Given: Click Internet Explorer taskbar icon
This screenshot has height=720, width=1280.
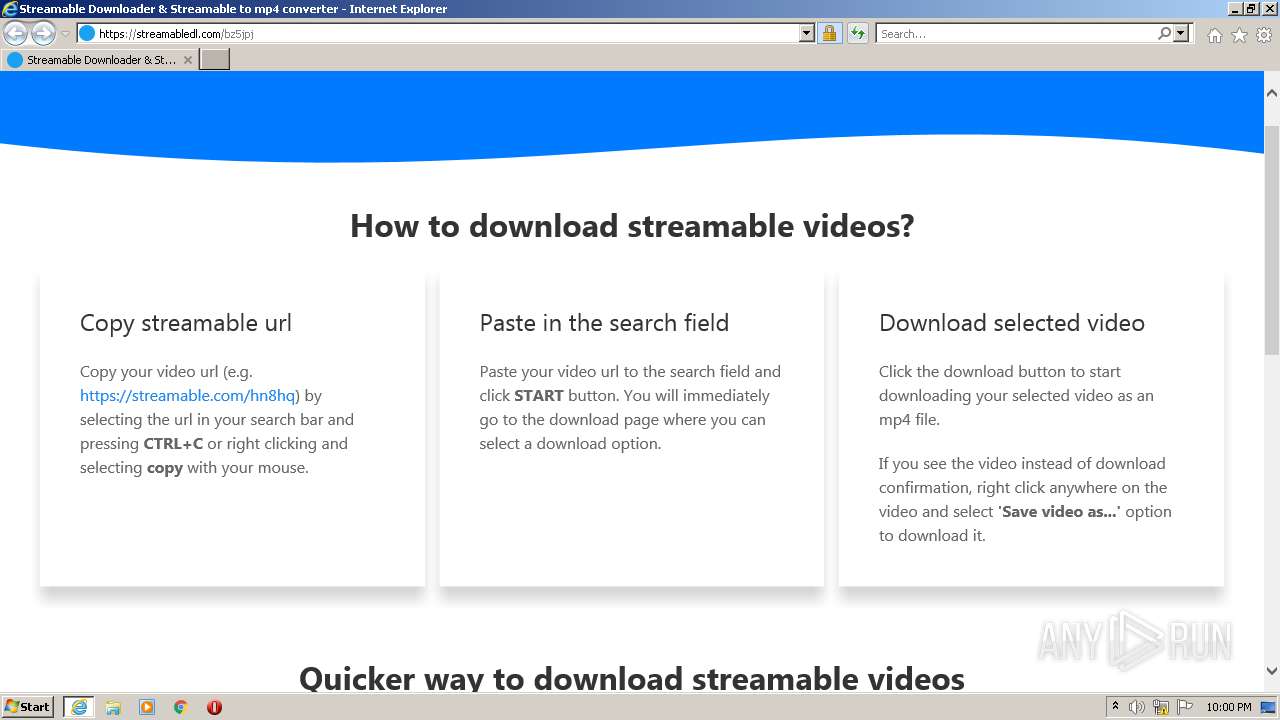Looking at the screenshot, I should click(x=79, y=707).
